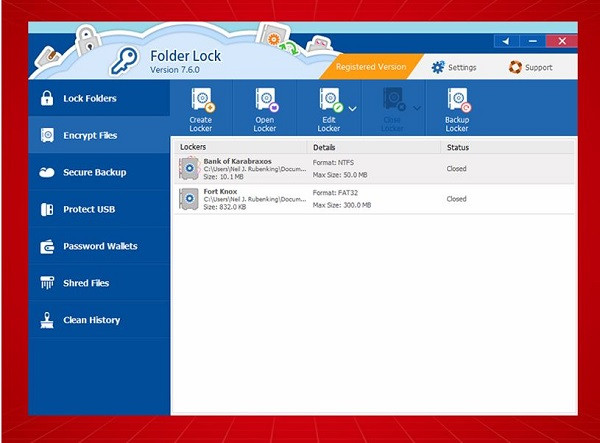This screenshot has width=600, height=443.
Task: Select the Fort Knox locker name
Action: 220,191
